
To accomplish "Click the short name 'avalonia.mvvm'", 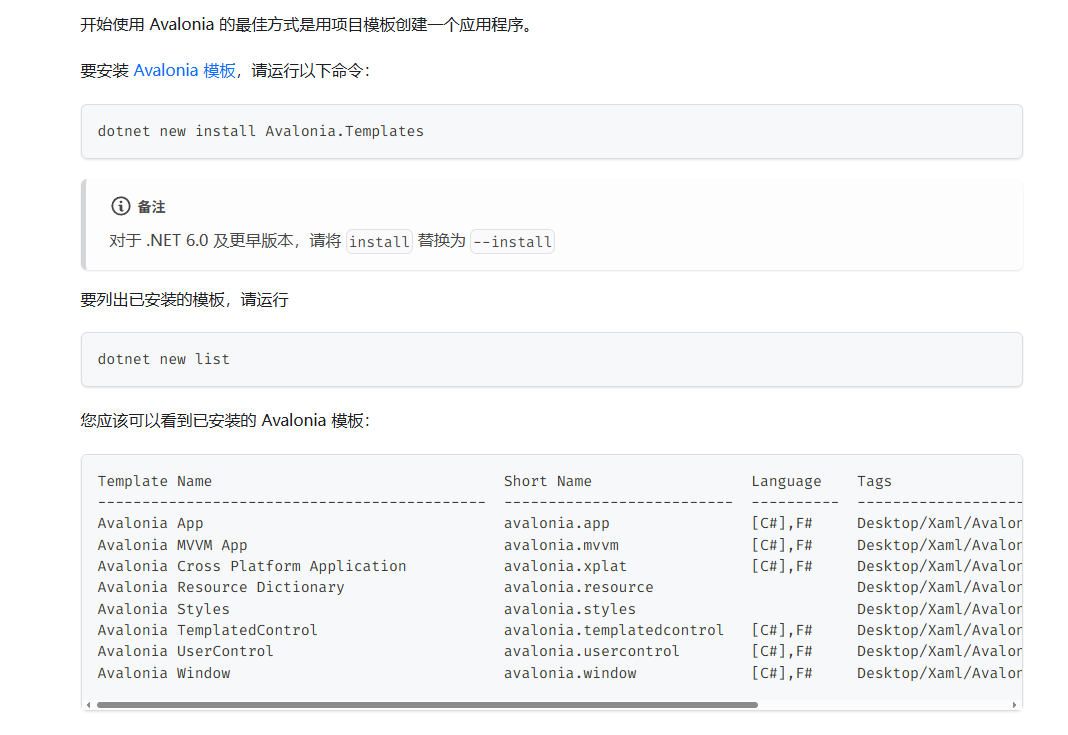I will tap(561, 545).
